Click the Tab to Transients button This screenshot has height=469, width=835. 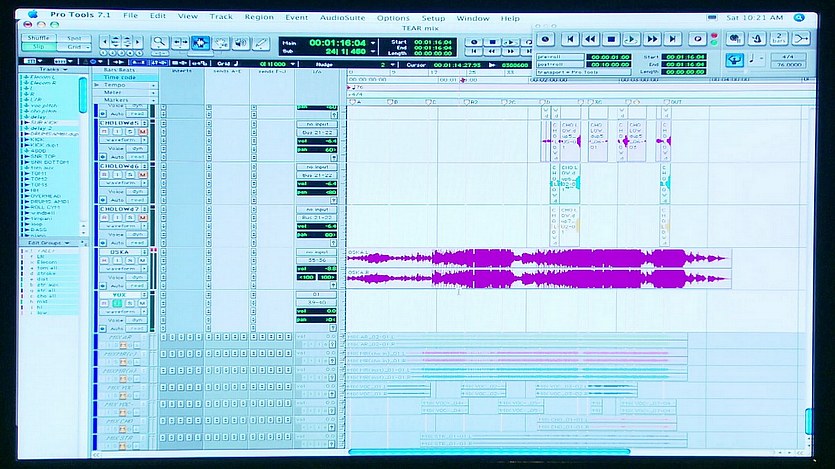click(x=117, y=63)
